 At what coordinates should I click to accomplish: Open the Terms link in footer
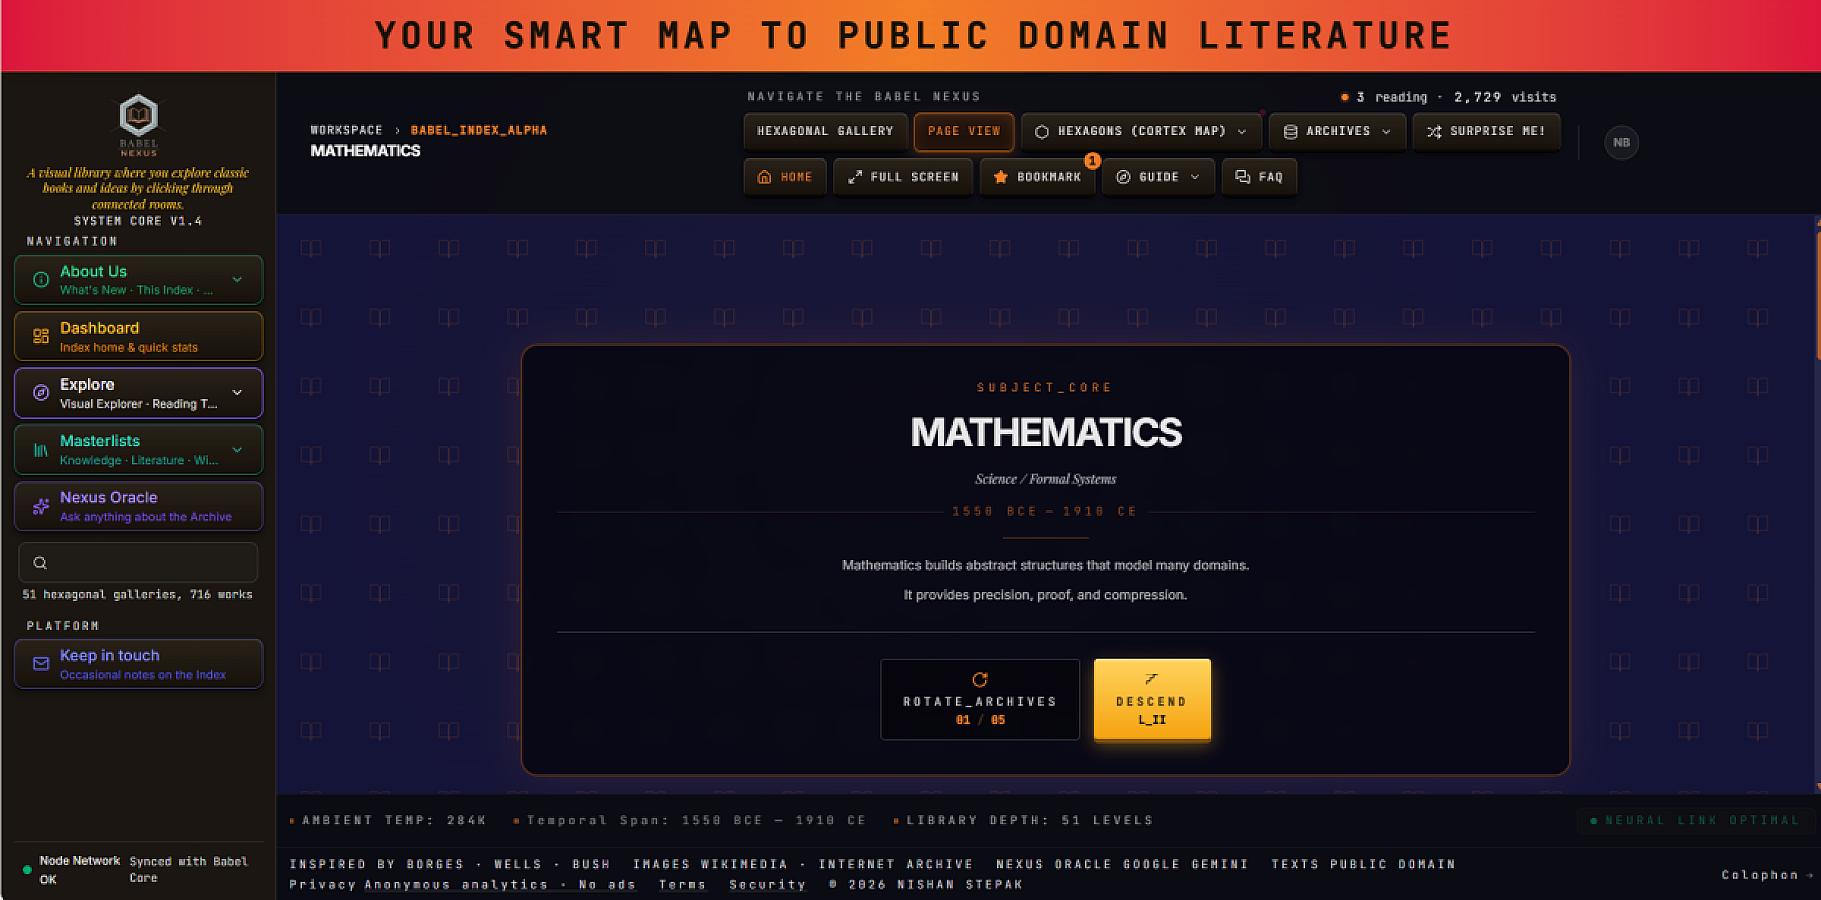(682, 885)
